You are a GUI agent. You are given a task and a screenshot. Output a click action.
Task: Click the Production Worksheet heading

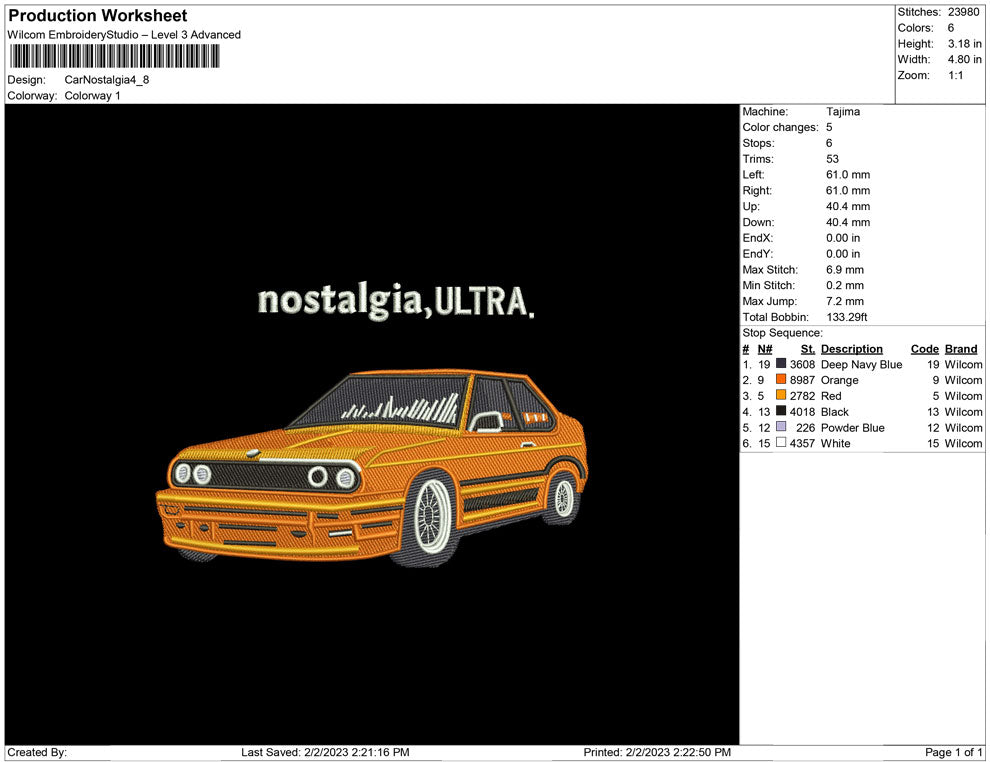coord(97,16)
